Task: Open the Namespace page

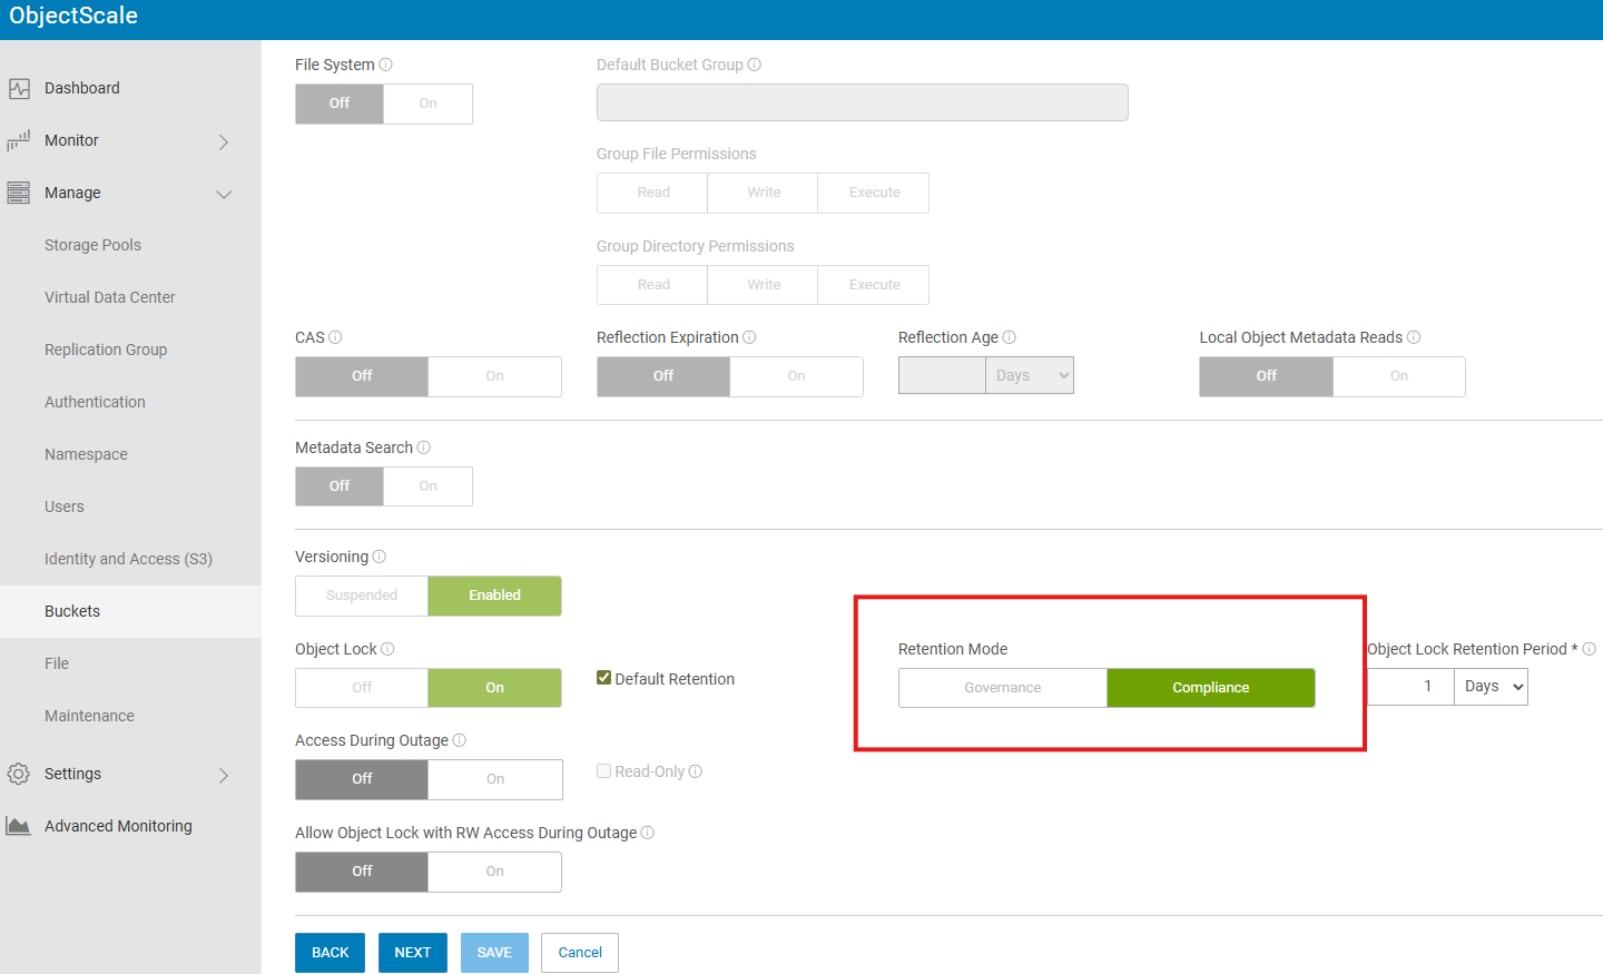Action: coord(86,455)
